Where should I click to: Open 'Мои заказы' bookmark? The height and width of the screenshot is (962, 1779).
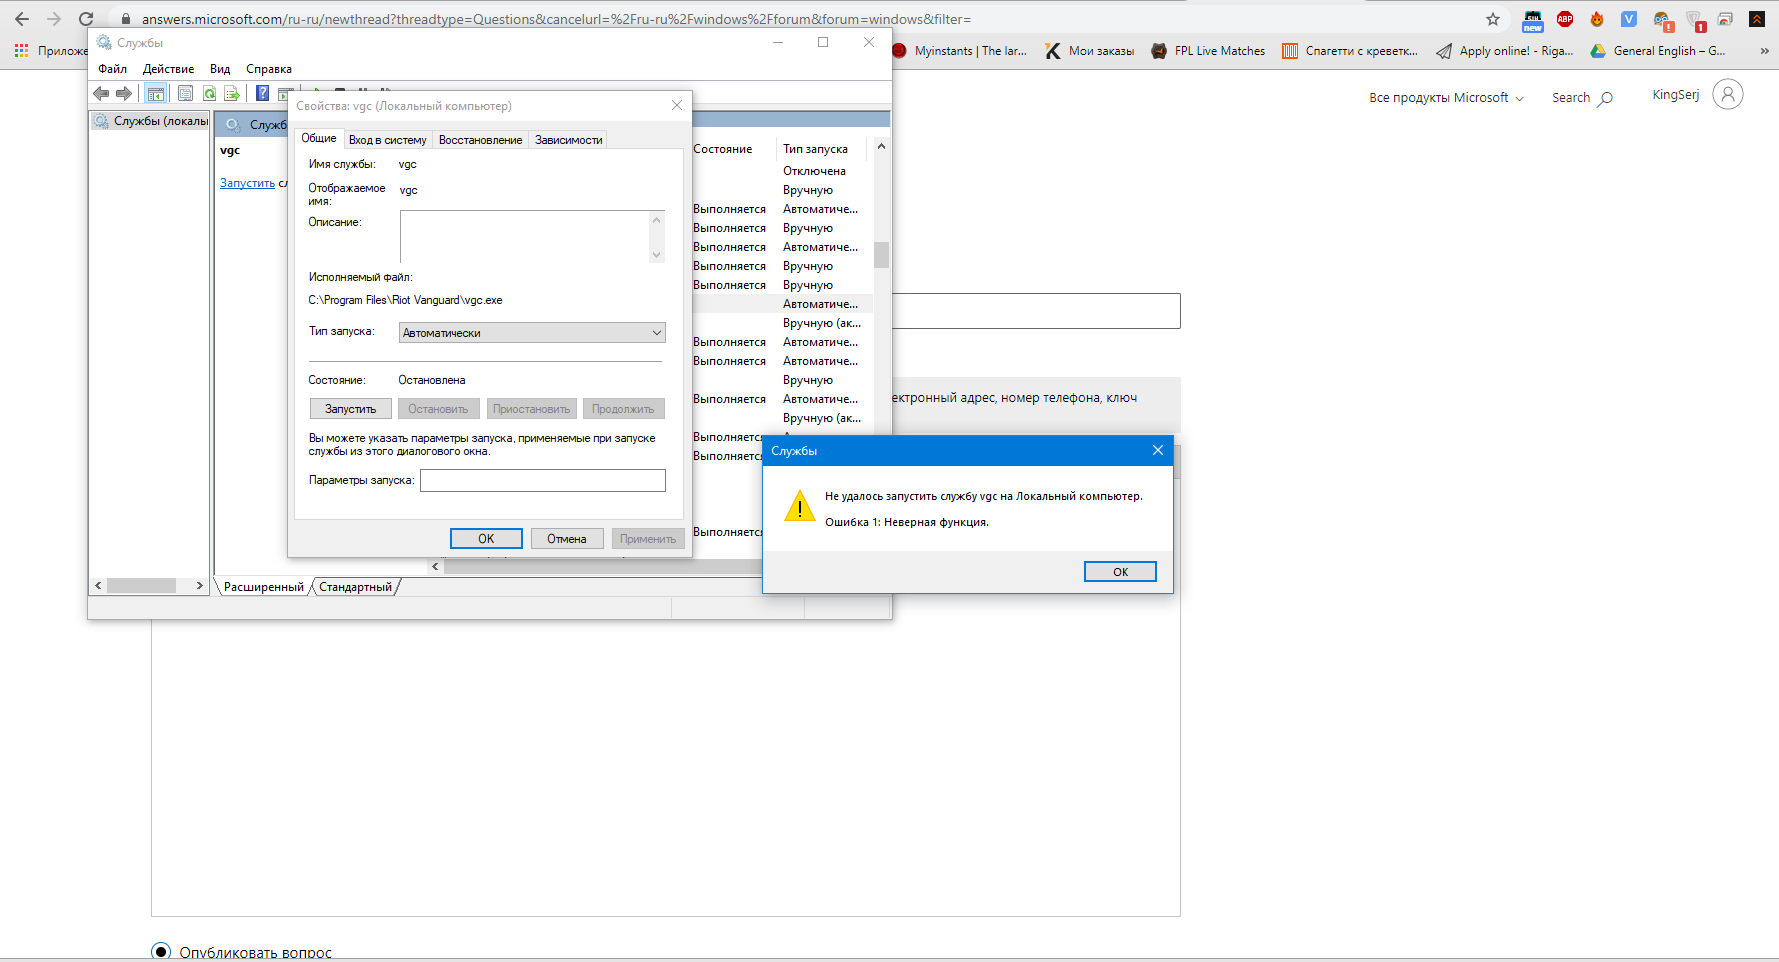1089,51
